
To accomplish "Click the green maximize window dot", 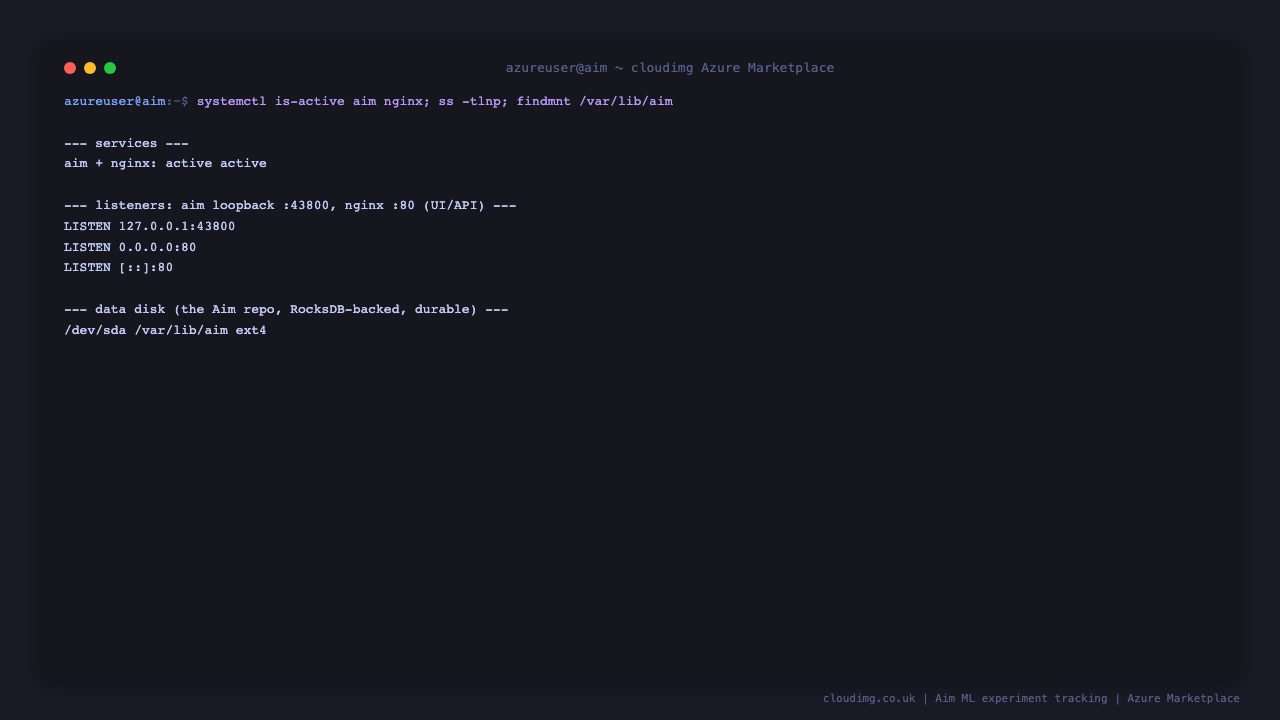I will pos(110,68).
